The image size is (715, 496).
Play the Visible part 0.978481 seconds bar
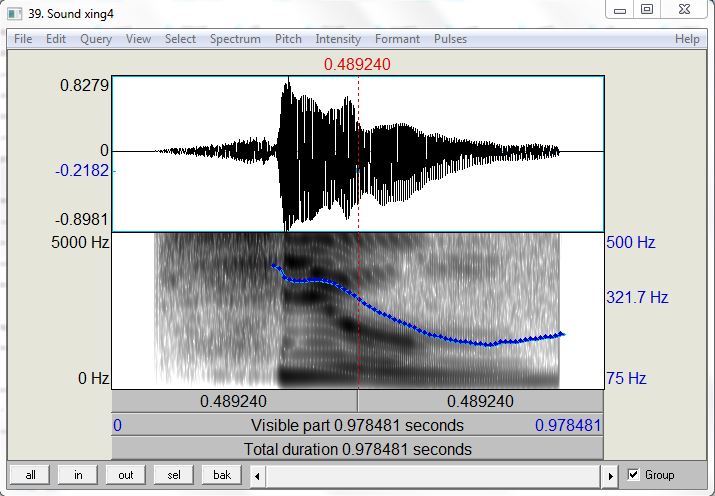[x=358, y=425]
